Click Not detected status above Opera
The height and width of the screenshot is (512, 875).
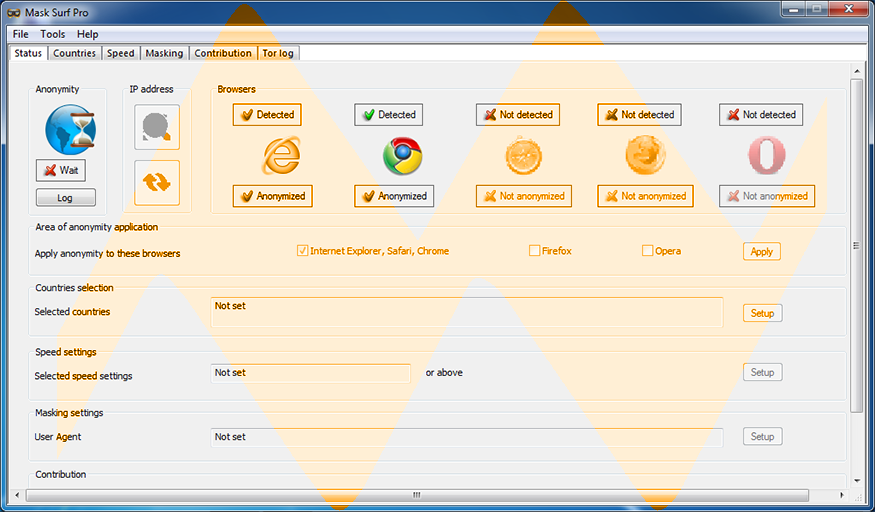click(x=761, y=114)
